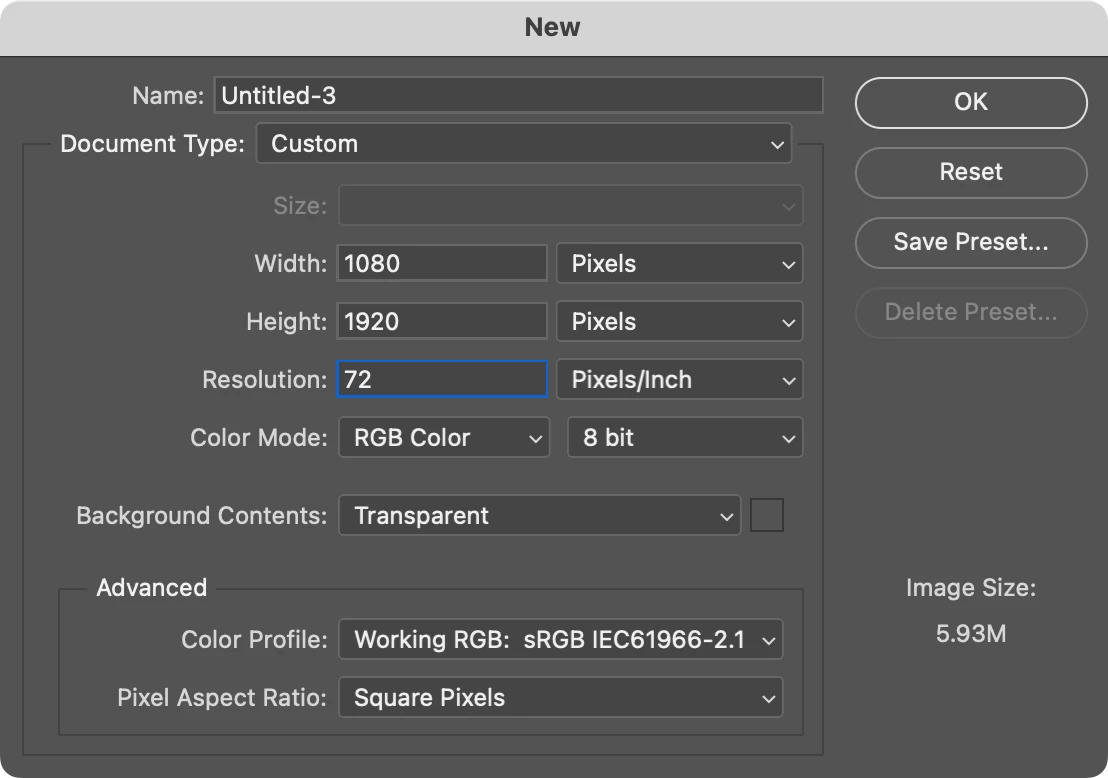This screenshot has width=1108, height=778.
Task: Click the Height input field
Action: point(442,322)
